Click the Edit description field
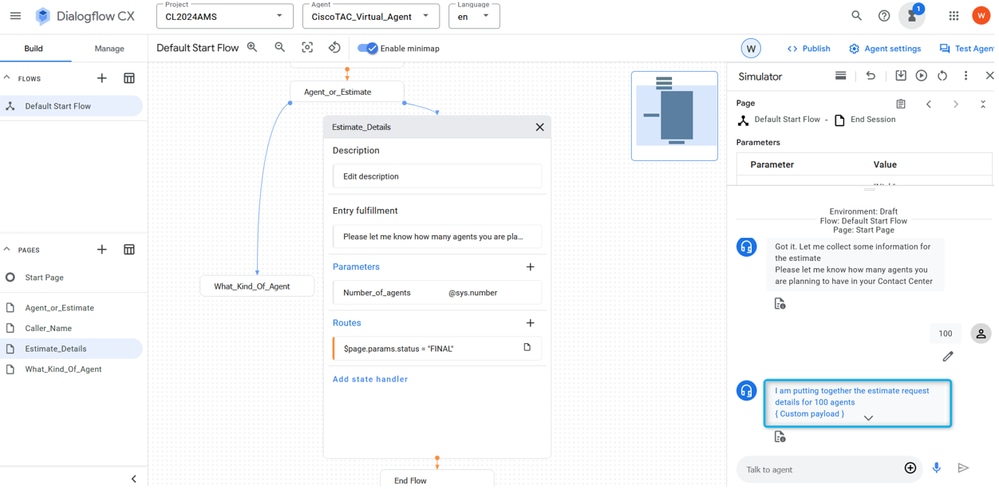 point(437,176)
